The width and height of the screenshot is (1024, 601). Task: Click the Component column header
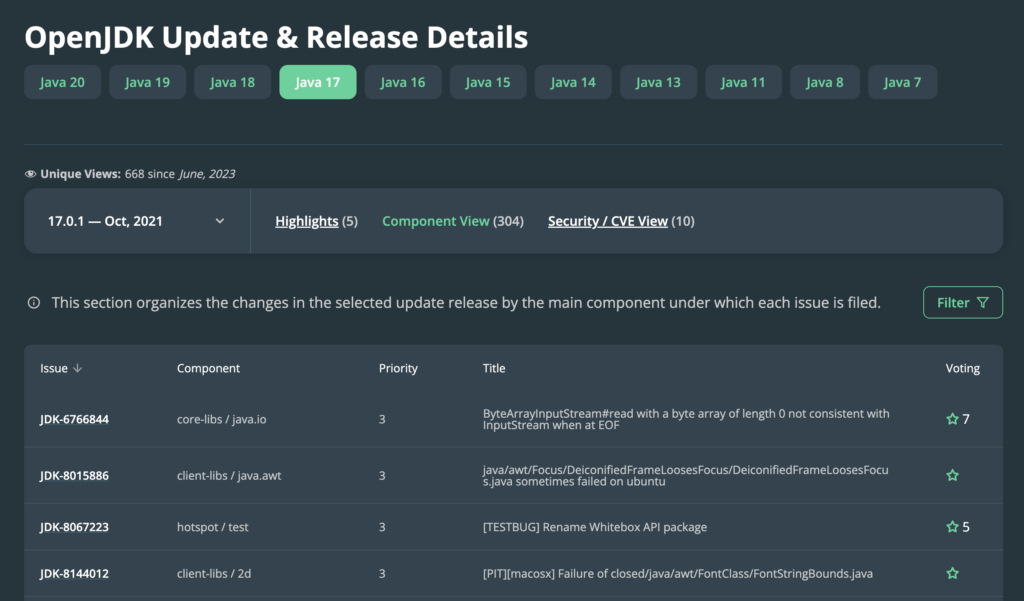click(208, 368)
